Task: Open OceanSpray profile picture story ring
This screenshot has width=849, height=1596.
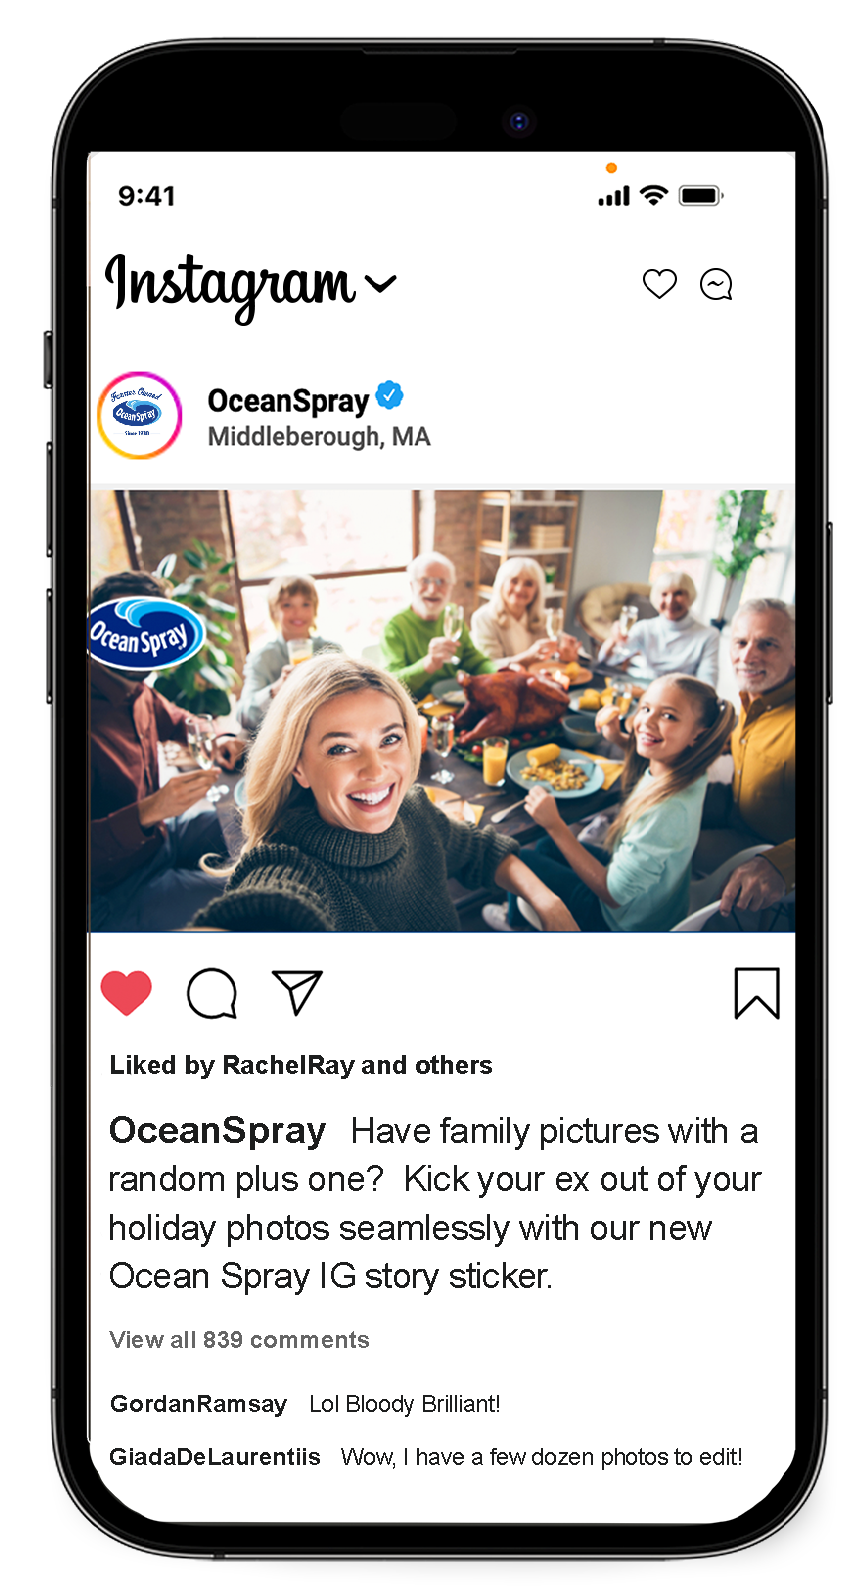Action: 140,415
